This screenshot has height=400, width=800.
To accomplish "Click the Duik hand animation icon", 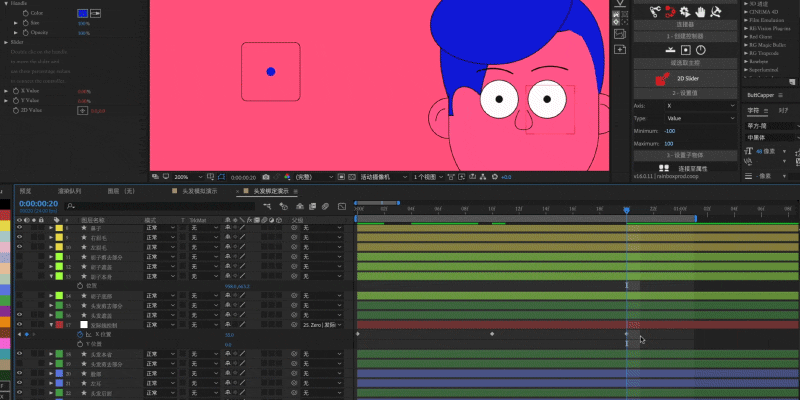I will (701, 11).
